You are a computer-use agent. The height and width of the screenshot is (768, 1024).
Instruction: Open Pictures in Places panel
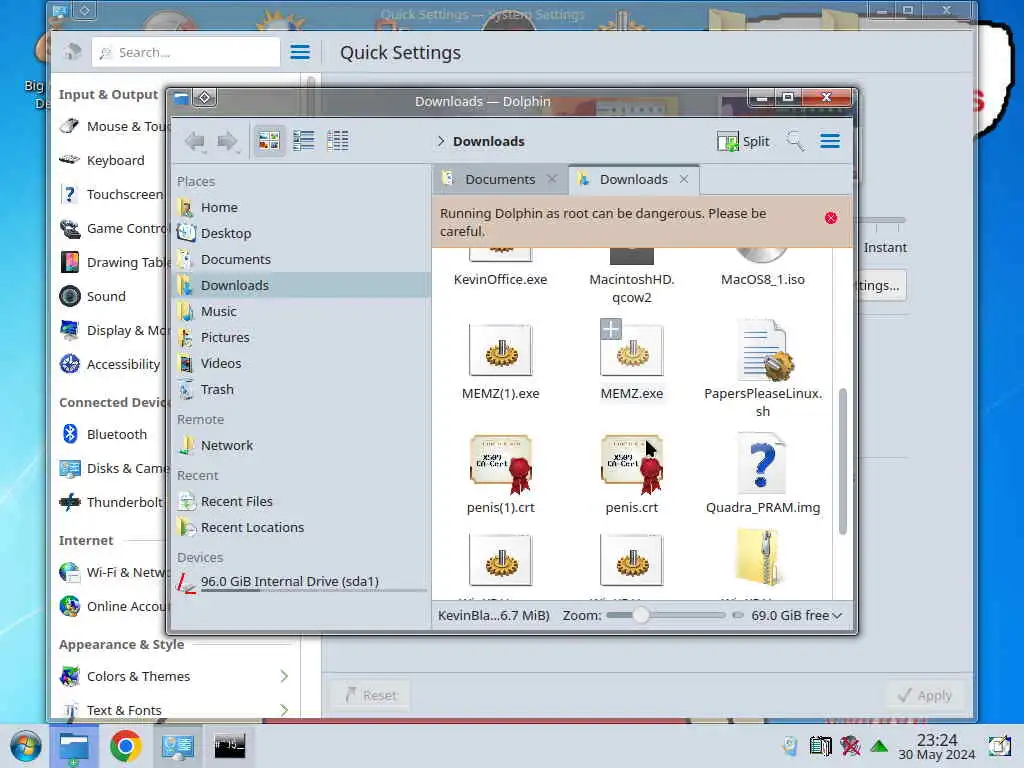pos(302,338)
